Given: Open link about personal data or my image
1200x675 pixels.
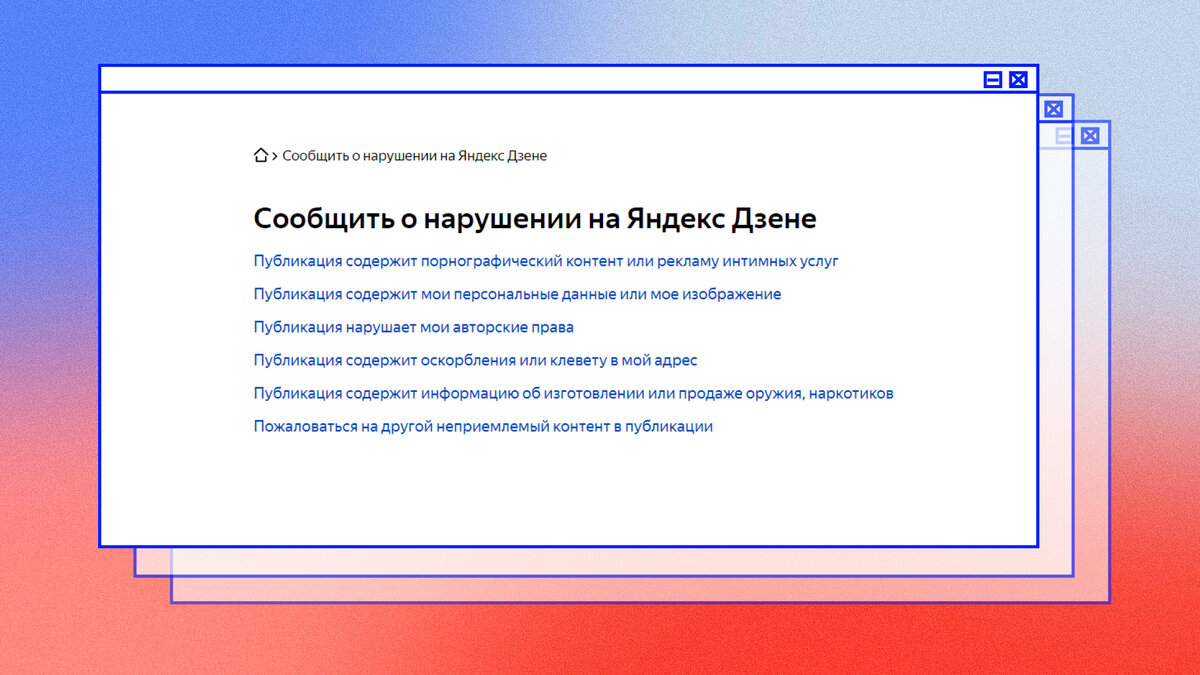Looking at the screenshot, I should pyautogui.click(x=517, y=294).
